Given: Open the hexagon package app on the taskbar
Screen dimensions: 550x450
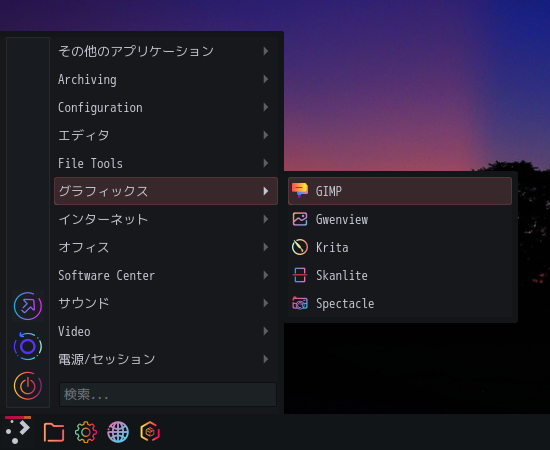Looking at the screenshot, I should (x=150, y=431).
